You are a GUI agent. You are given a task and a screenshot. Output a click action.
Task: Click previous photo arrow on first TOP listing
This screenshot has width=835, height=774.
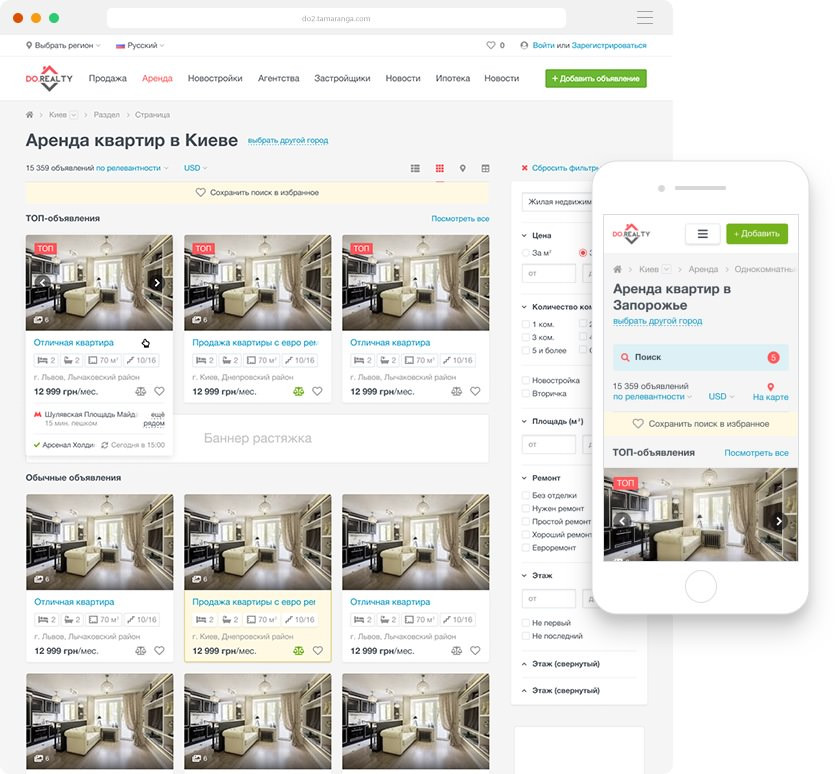pos(43,282)
